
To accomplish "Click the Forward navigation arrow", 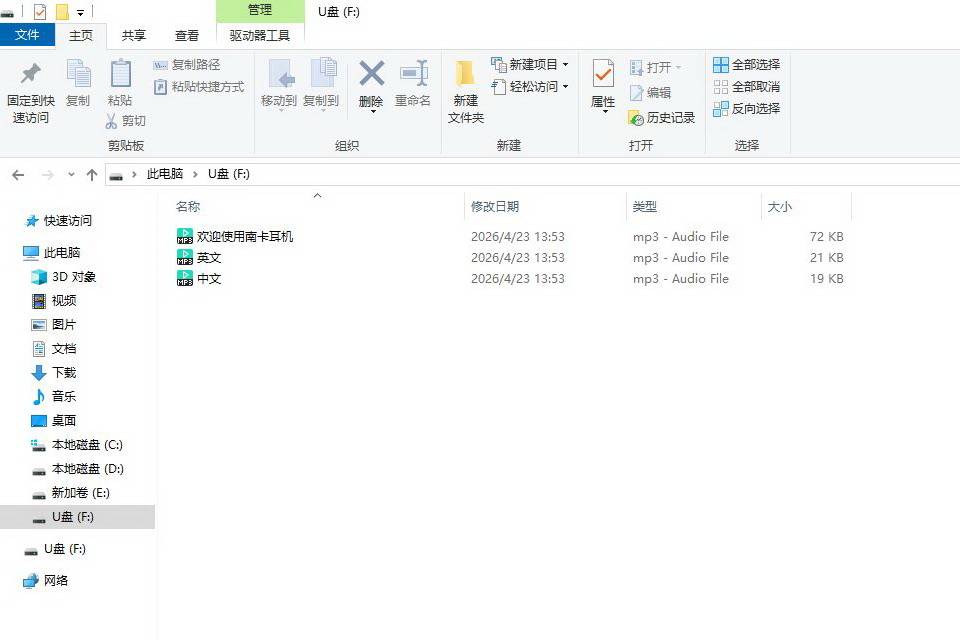I will (47, 175).
